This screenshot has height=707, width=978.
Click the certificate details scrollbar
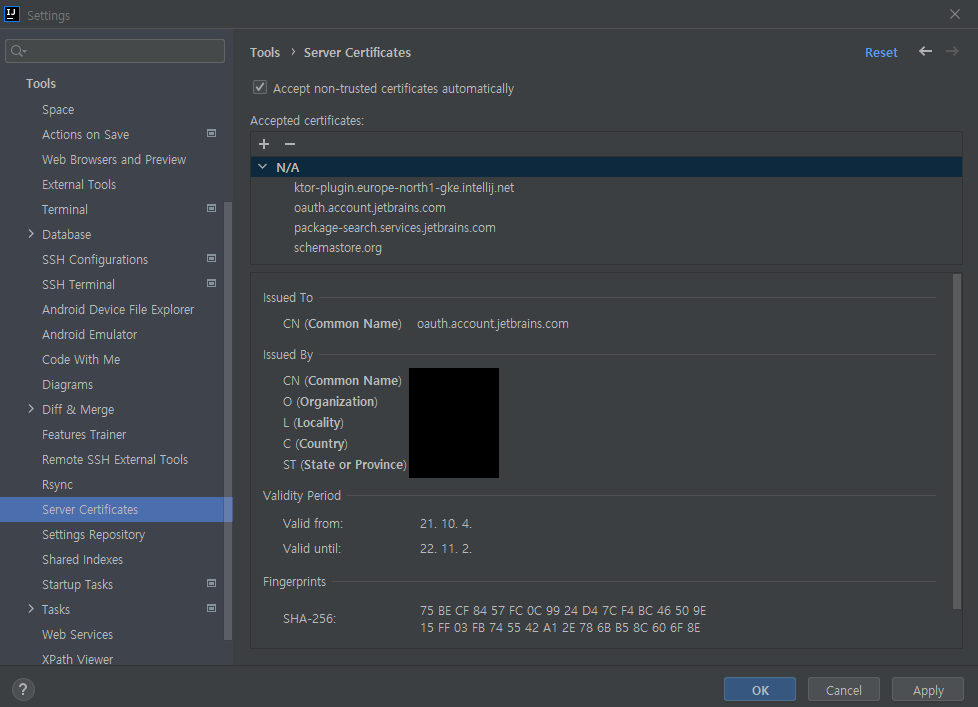coord(957,441)
